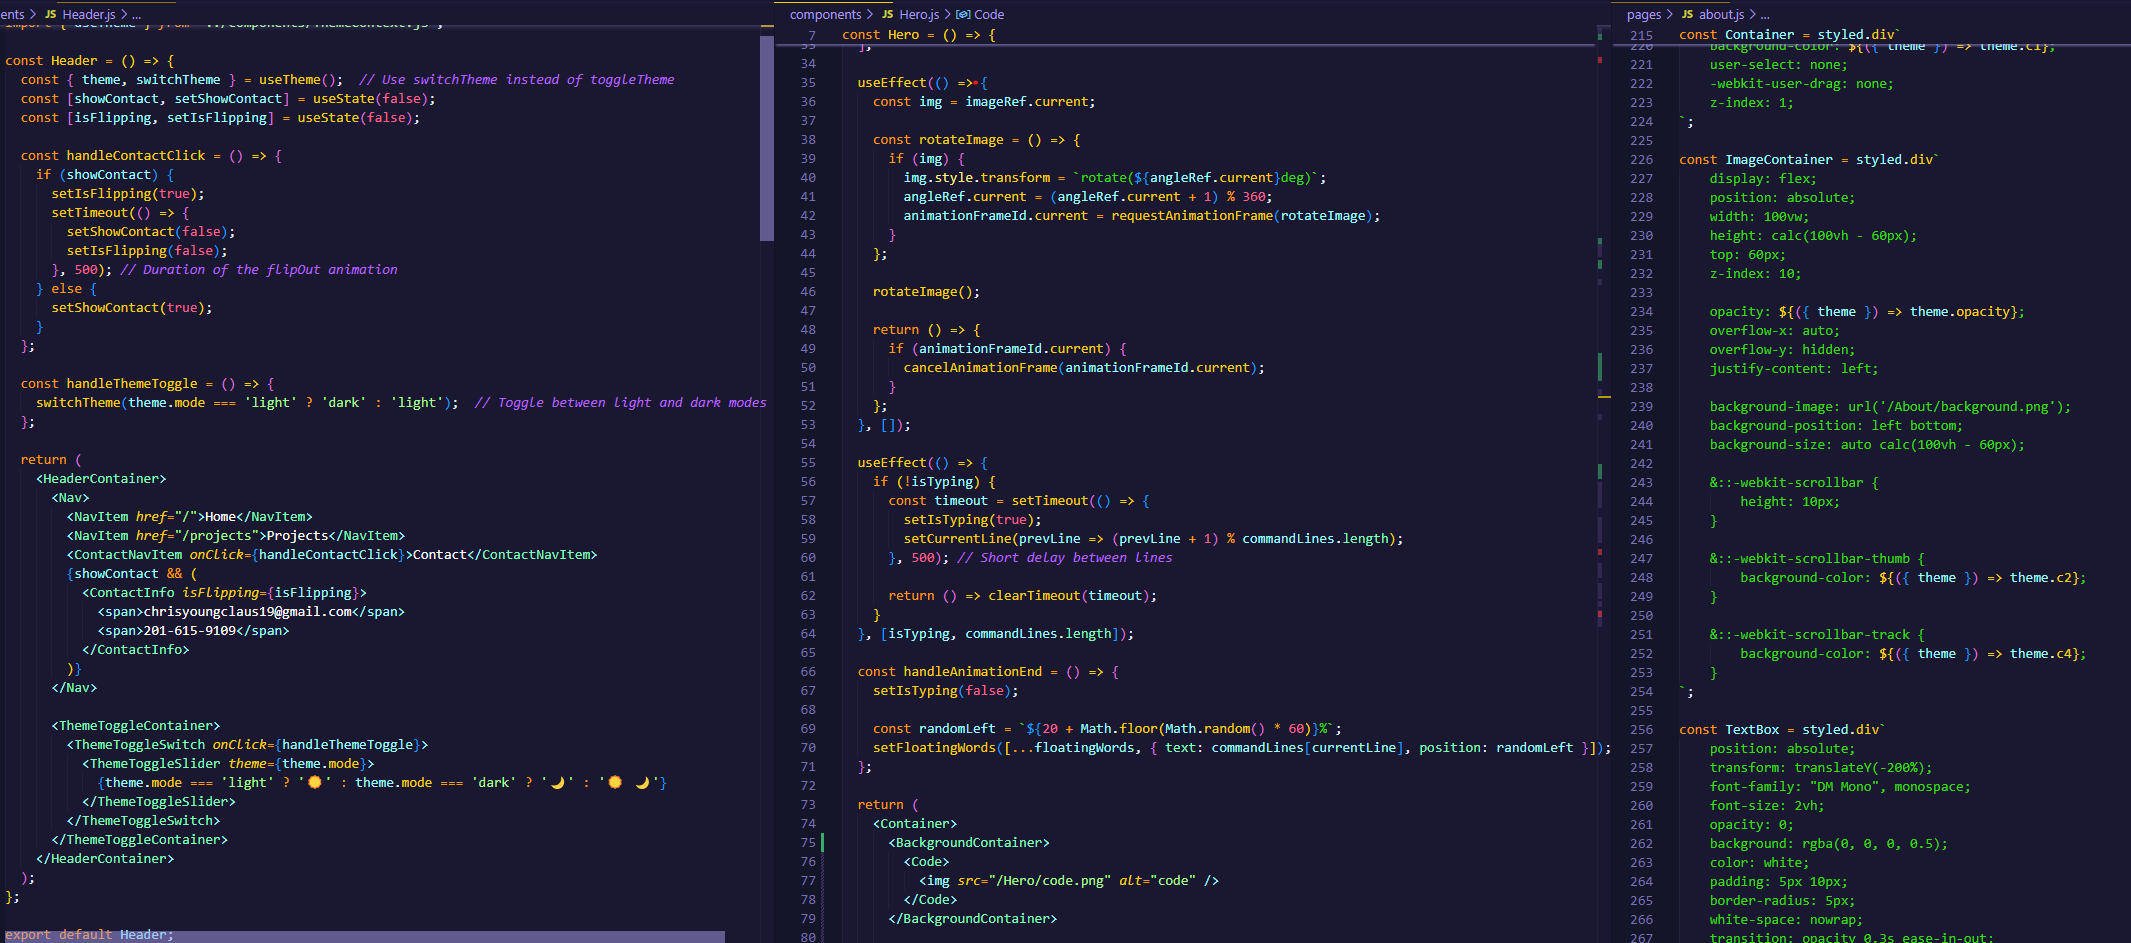Screen dimensions: 2131x943
Task: Expand the ellipsis breadcrumb after about.js
Action: [1764, 14]
